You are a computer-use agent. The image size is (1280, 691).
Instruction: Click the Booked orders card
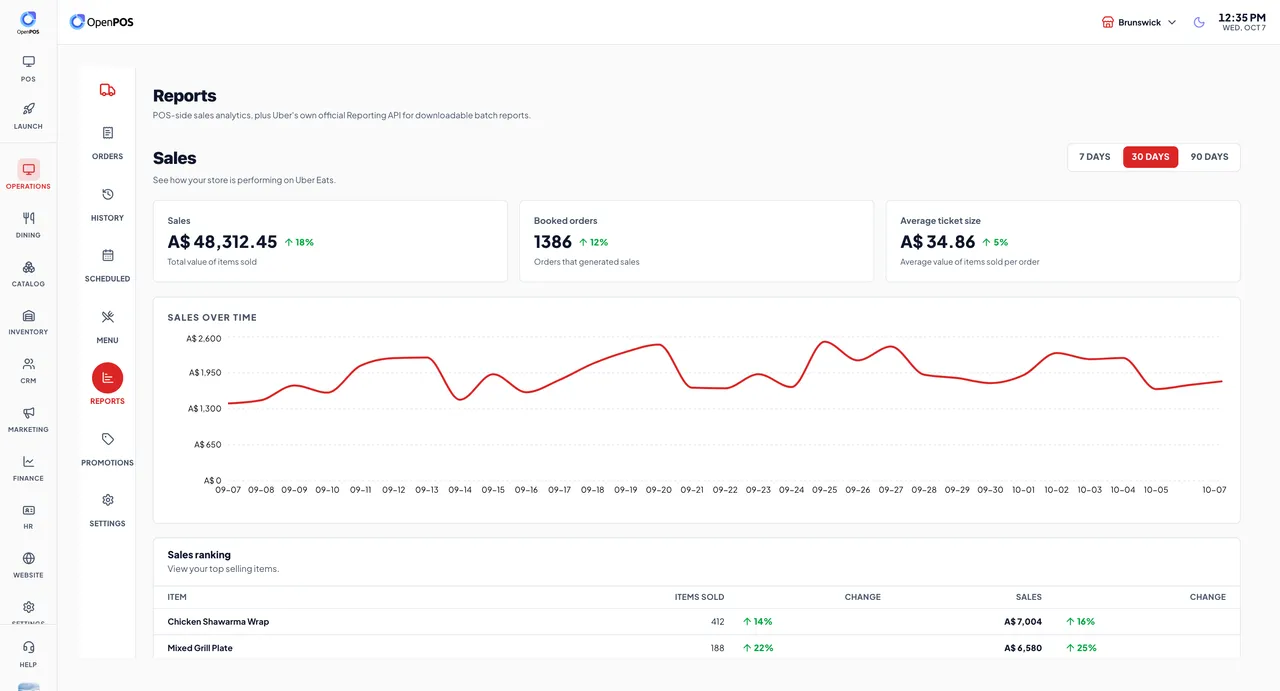click(696, 241)
